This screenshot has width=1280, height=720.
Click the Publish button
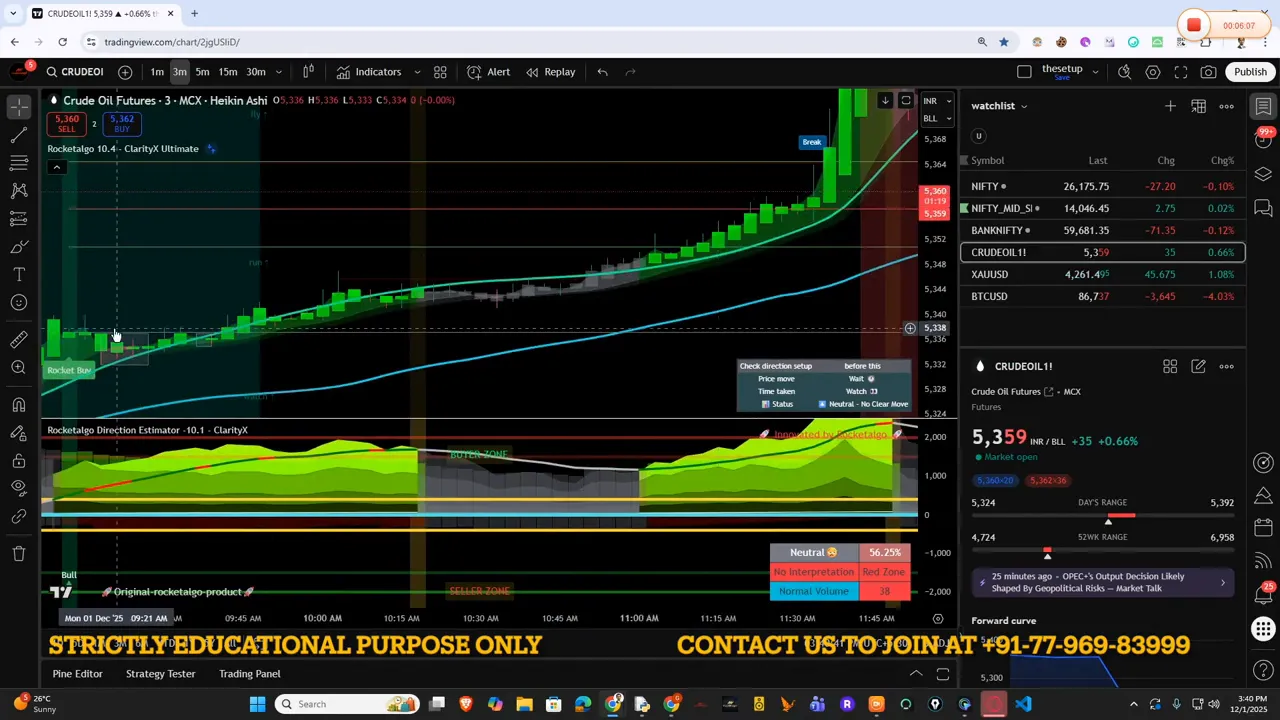[1251, 71]
